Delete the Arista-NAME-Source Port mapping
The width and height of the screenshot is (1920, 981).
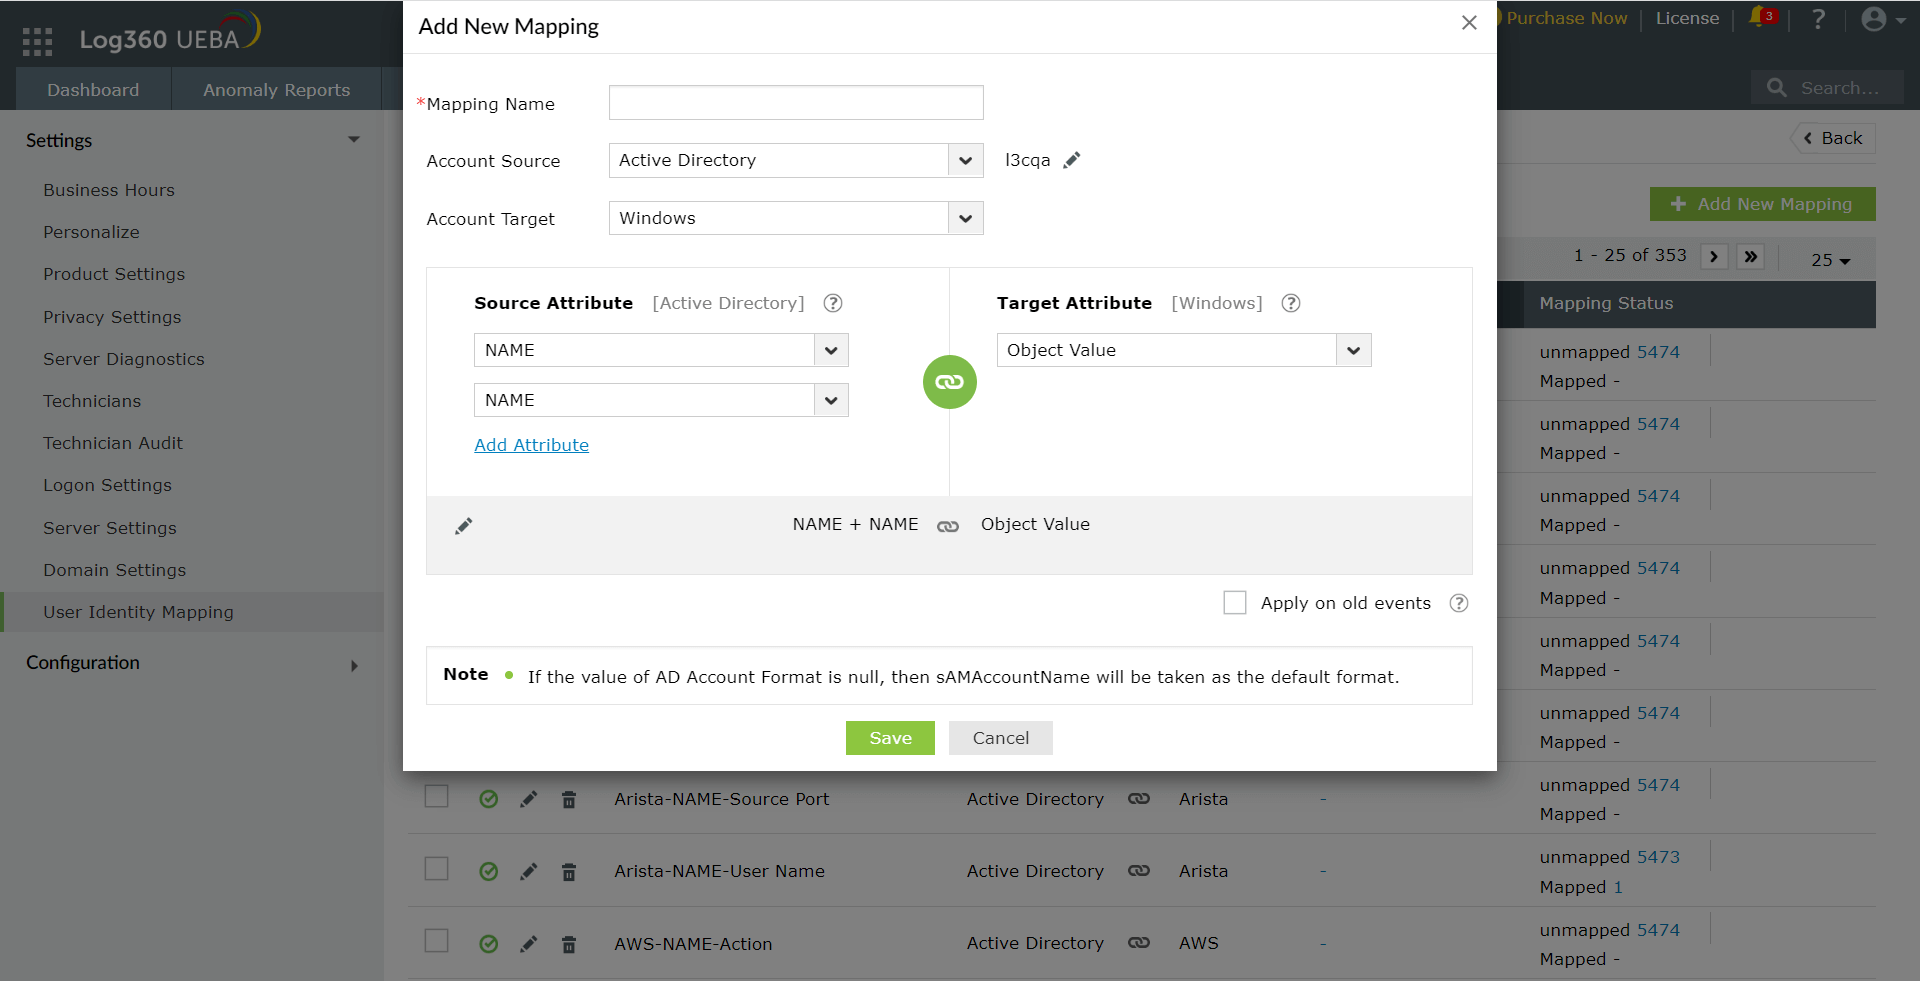[x=569, y=799]
